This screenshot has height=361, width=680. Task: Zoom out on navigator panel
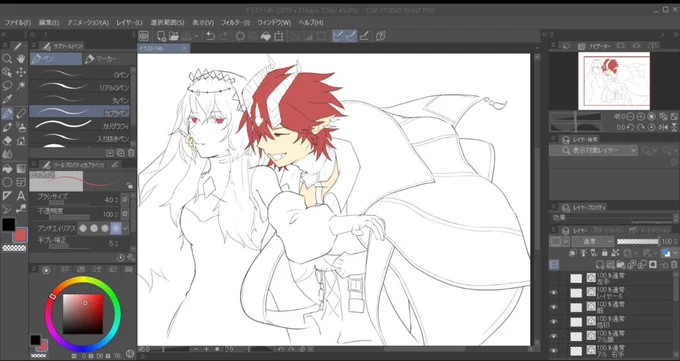click(x=630, y=117)
